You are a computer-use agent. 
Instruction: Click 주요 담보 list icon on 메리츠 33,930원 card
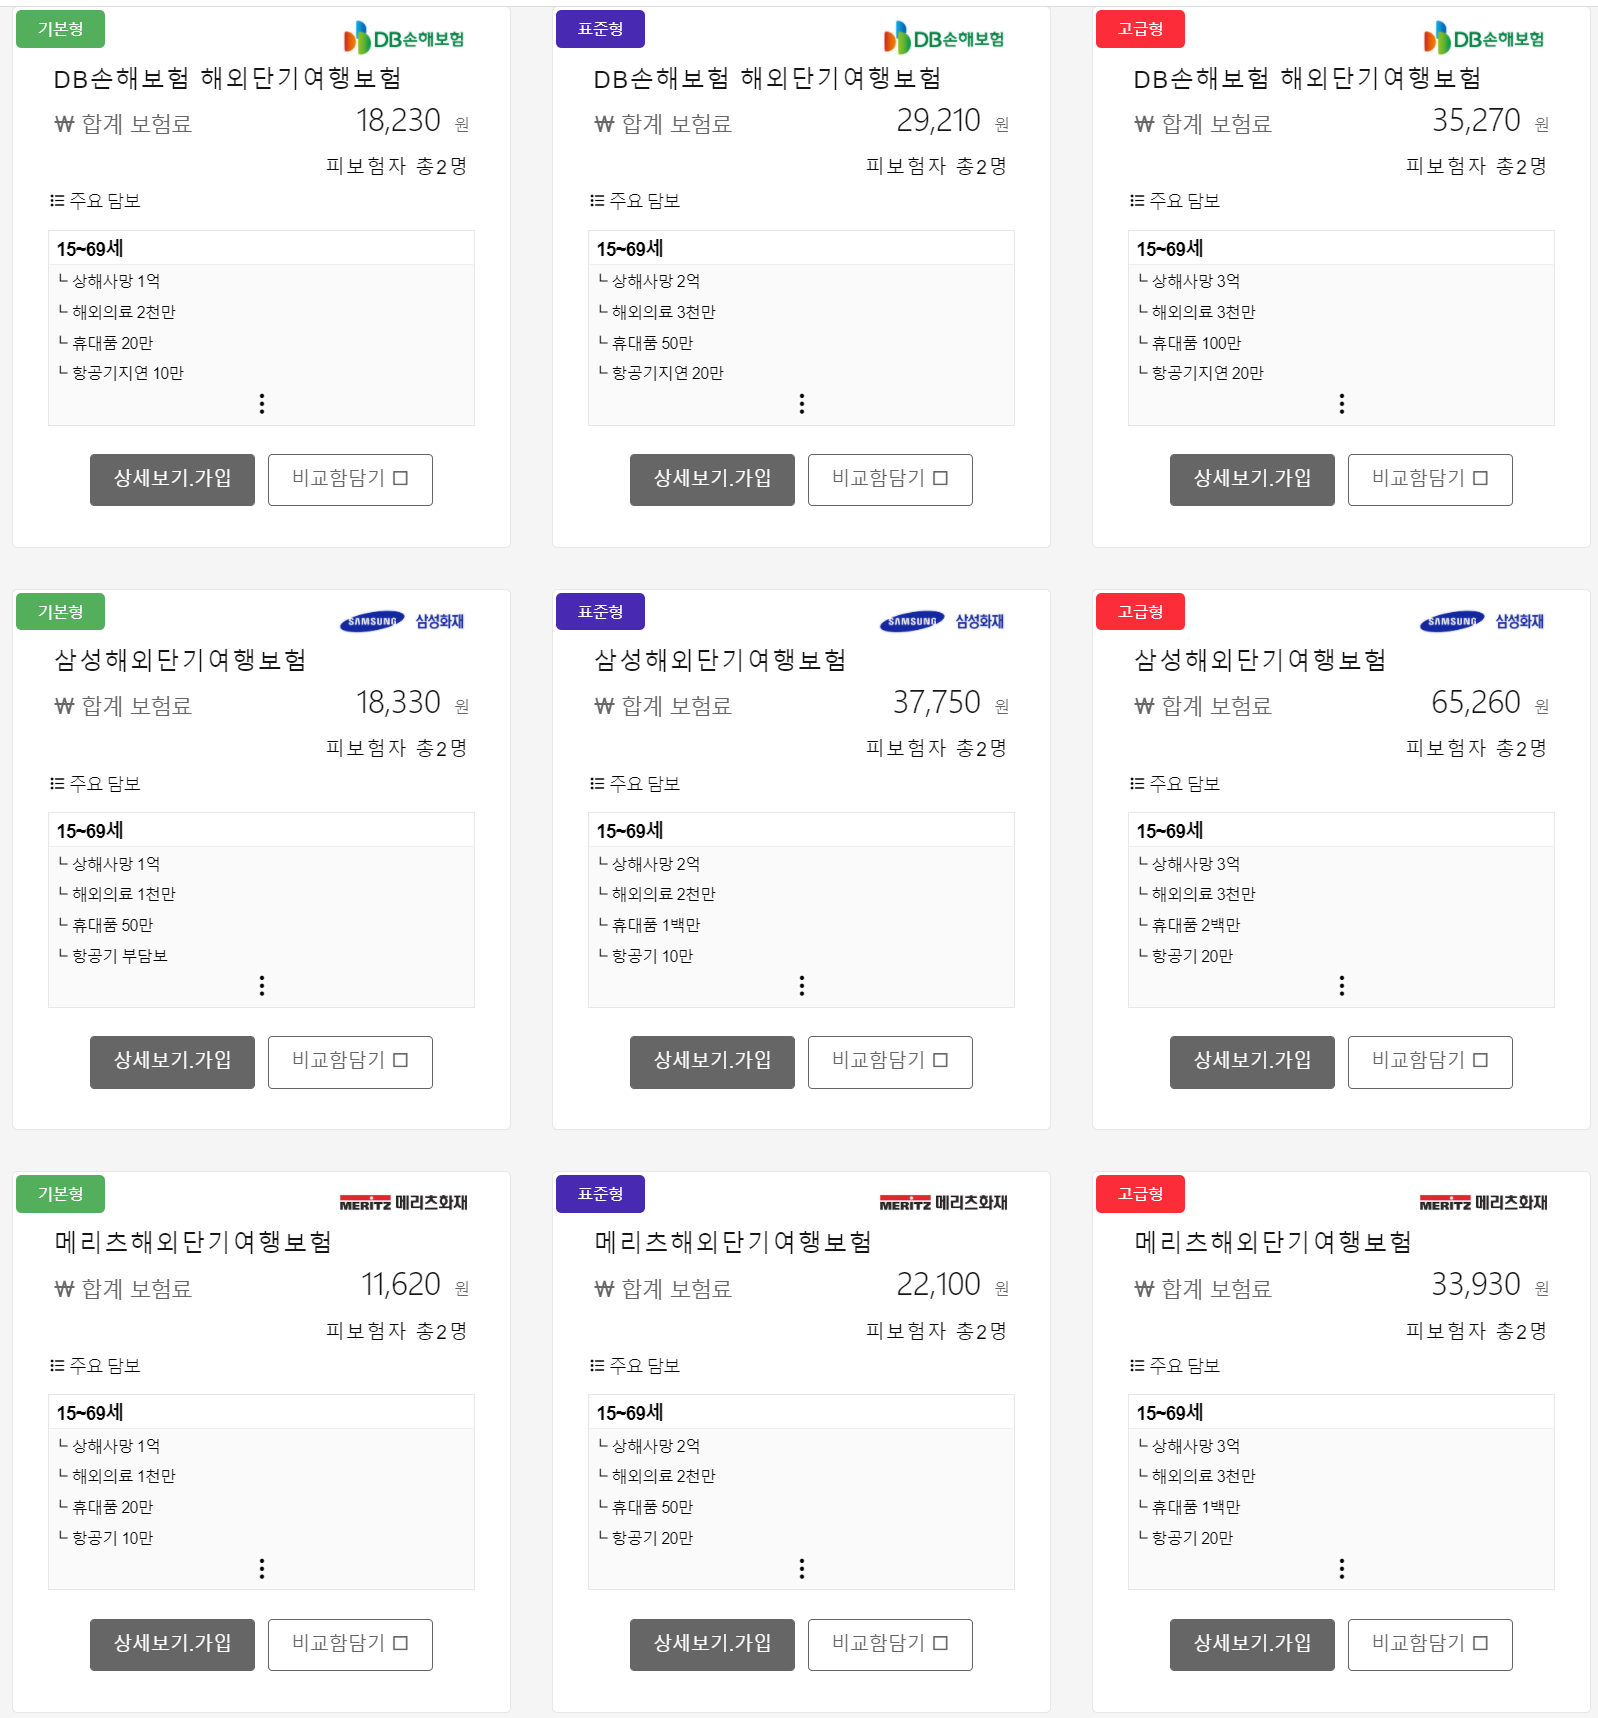pyautogui.click(x=1137, y=1365)
